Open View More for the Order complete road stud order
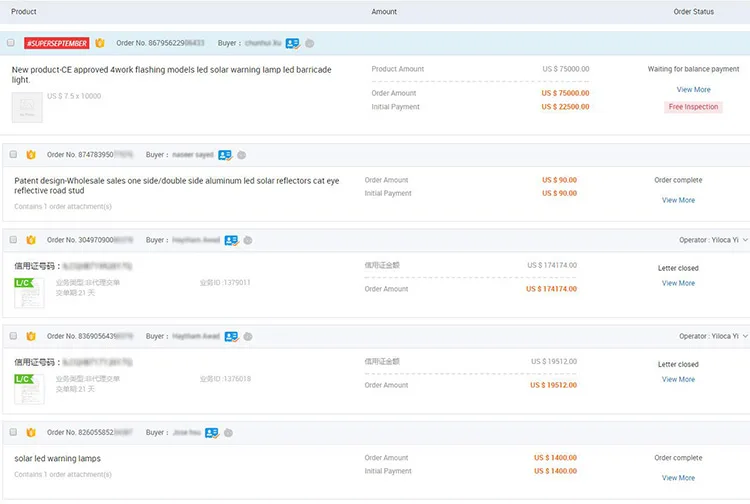The width and height of the screenshot is (750, 504). [x=678, y=200]
